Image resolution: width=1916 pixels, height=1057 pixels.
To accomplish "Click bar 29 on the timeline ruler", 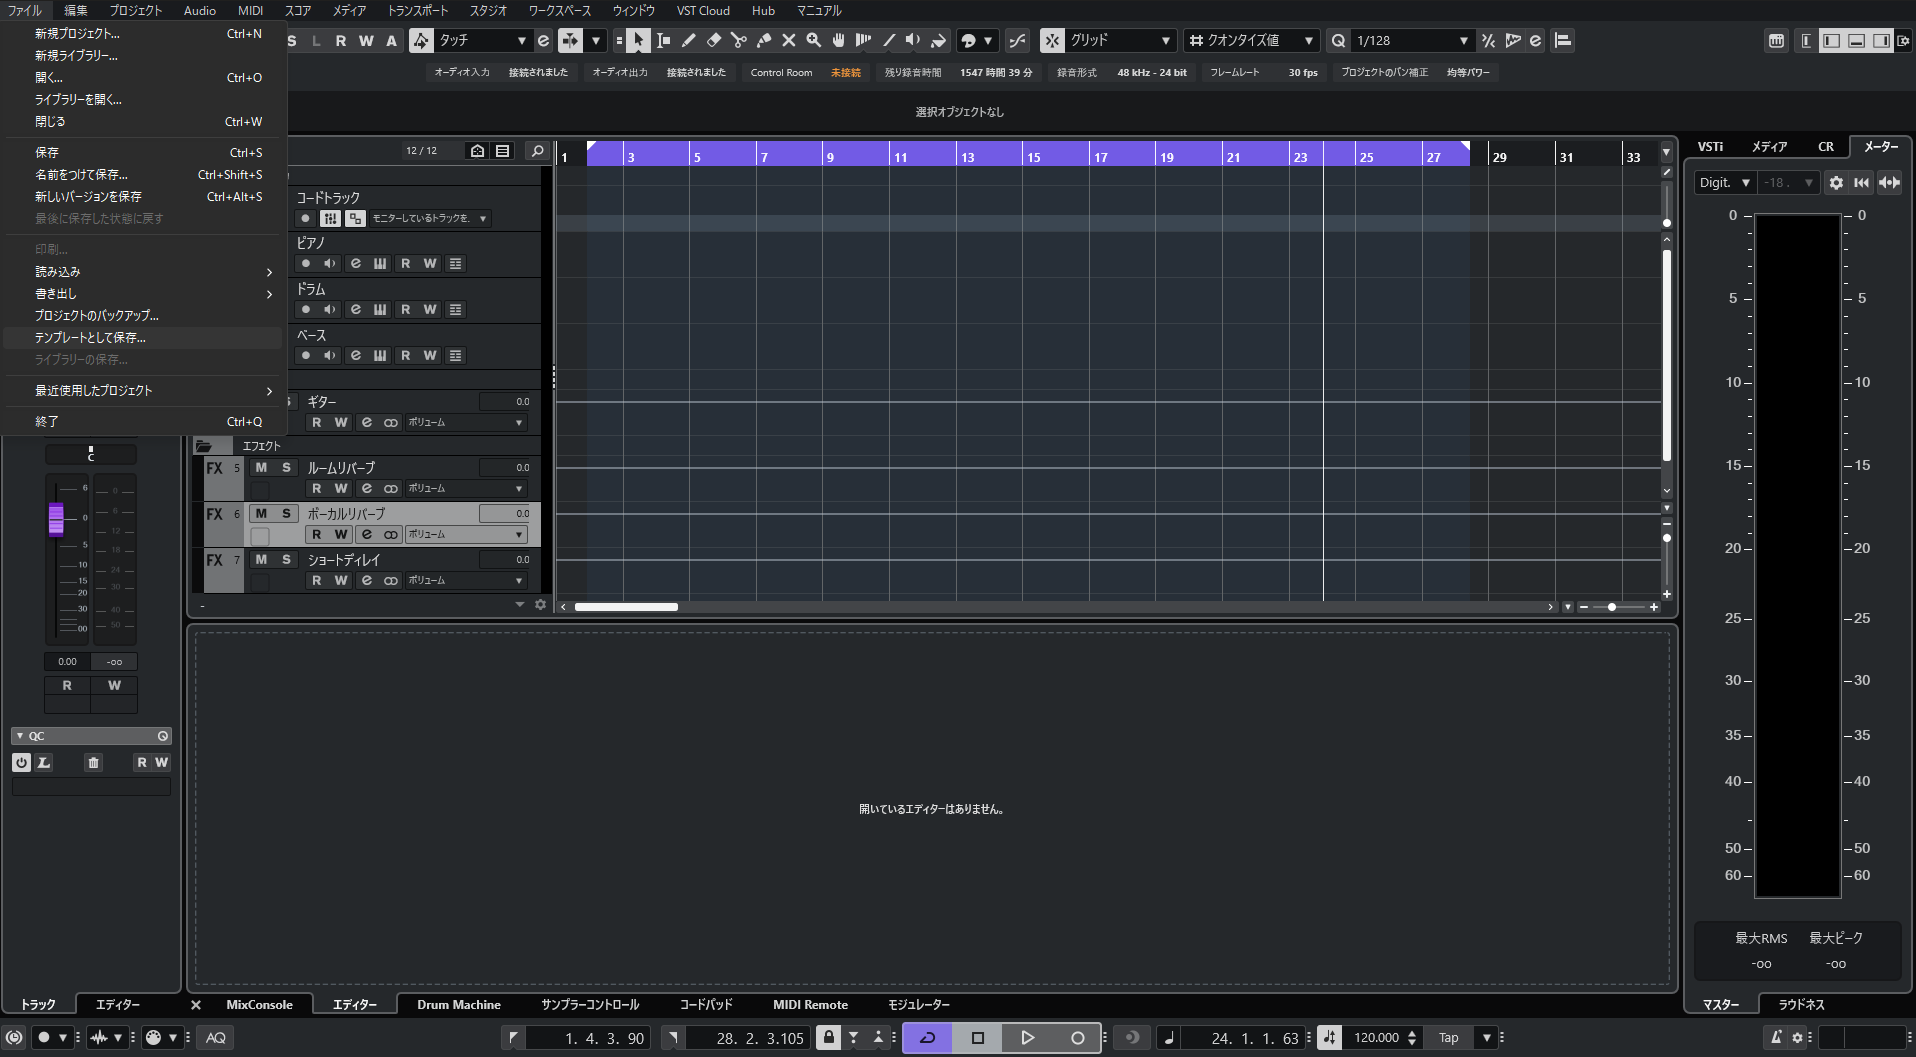I will [x=1499, y=157].
